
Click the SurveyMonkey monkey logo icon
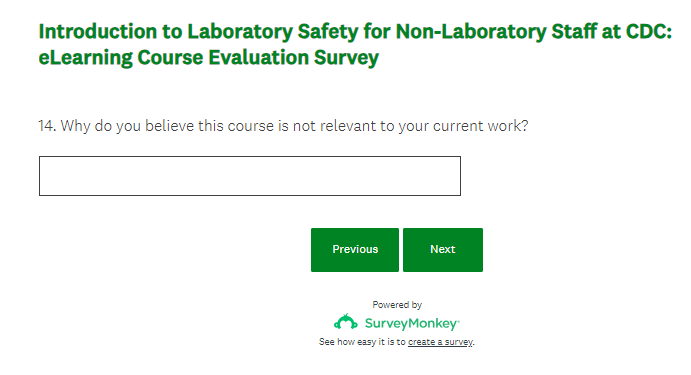tap(346, 322)
